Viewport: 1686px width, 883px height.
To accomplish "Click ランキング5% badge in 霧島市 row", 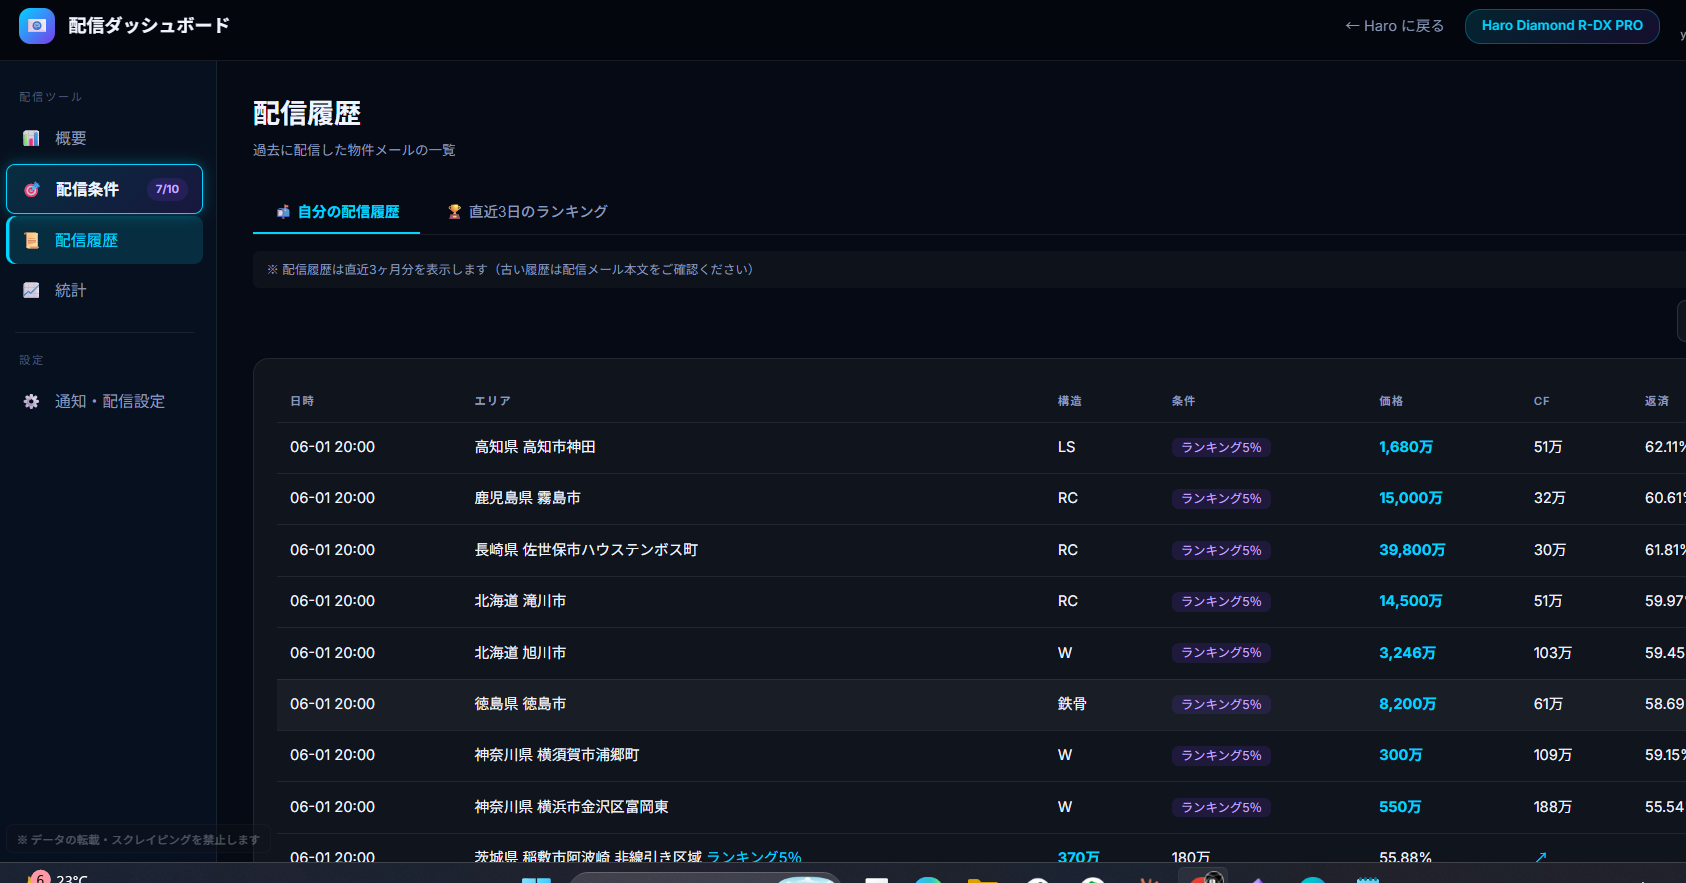I will pyautogui.click(x=1221, y=498).
